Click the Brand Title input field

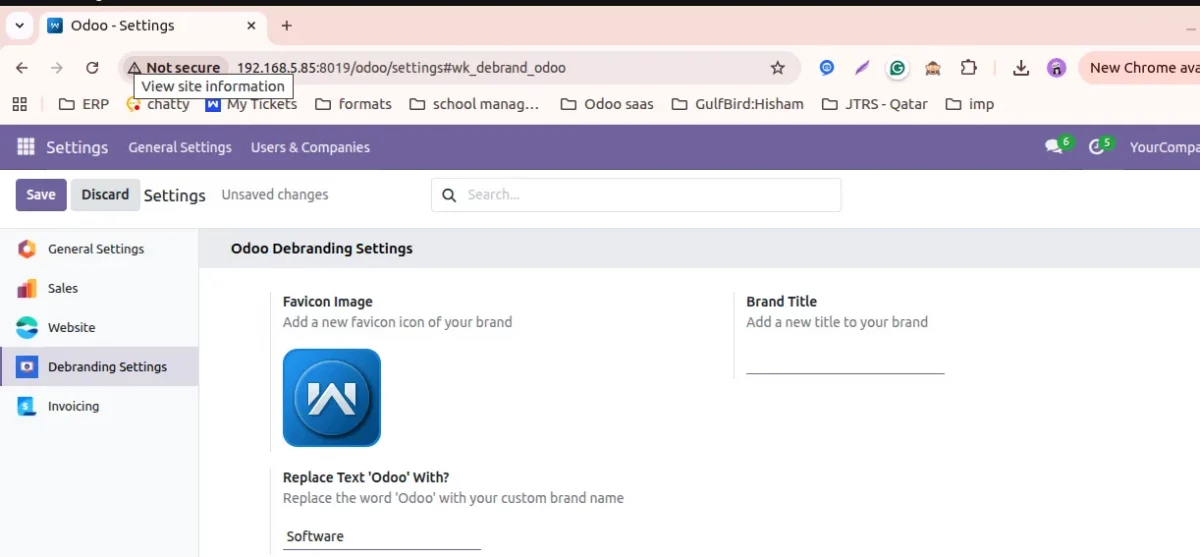[x=845, y=360]
